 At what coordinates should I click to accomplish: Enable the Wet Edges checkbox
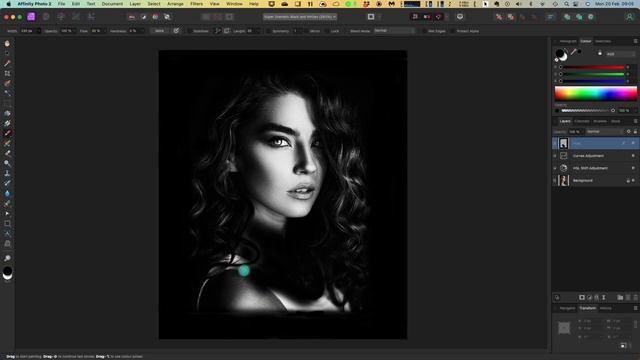click(x=424, y=31)
